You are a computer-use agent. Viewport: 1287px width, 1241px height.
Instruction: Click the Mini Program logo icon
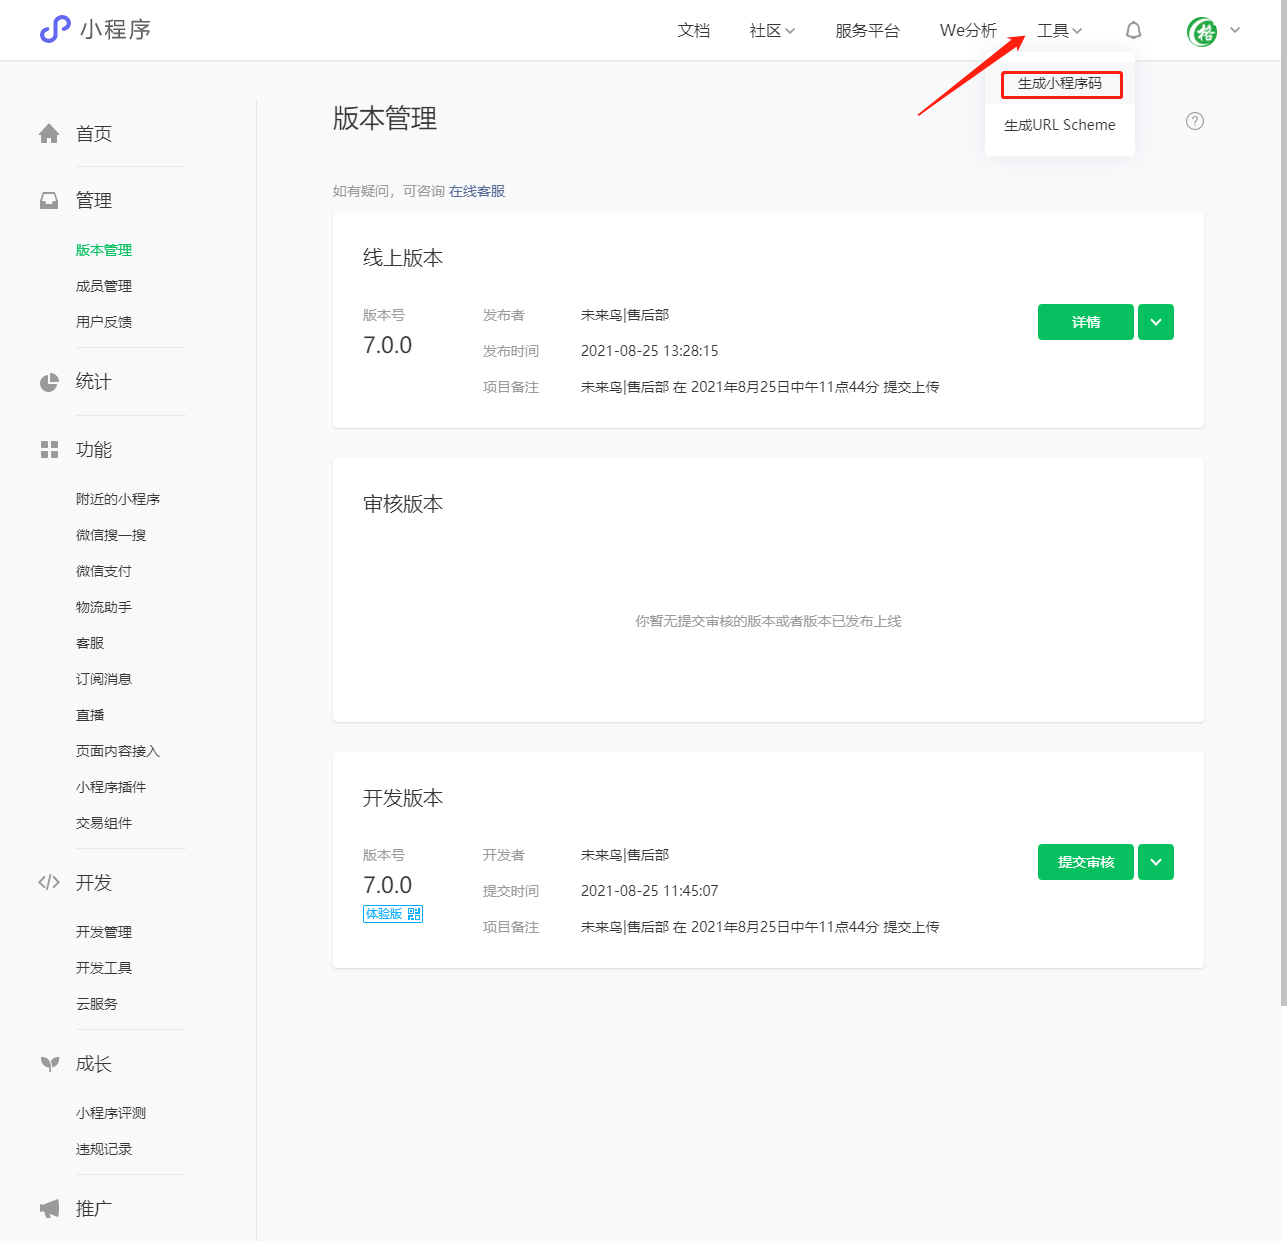55,30
